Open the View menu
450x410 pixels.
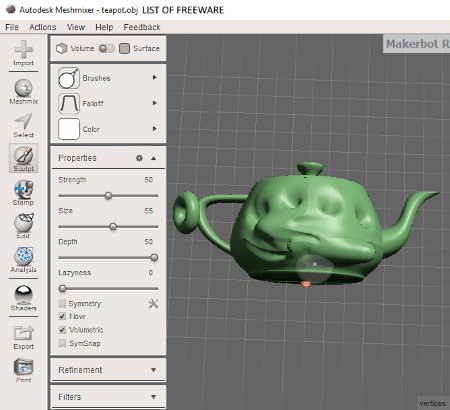click(76, 27)
